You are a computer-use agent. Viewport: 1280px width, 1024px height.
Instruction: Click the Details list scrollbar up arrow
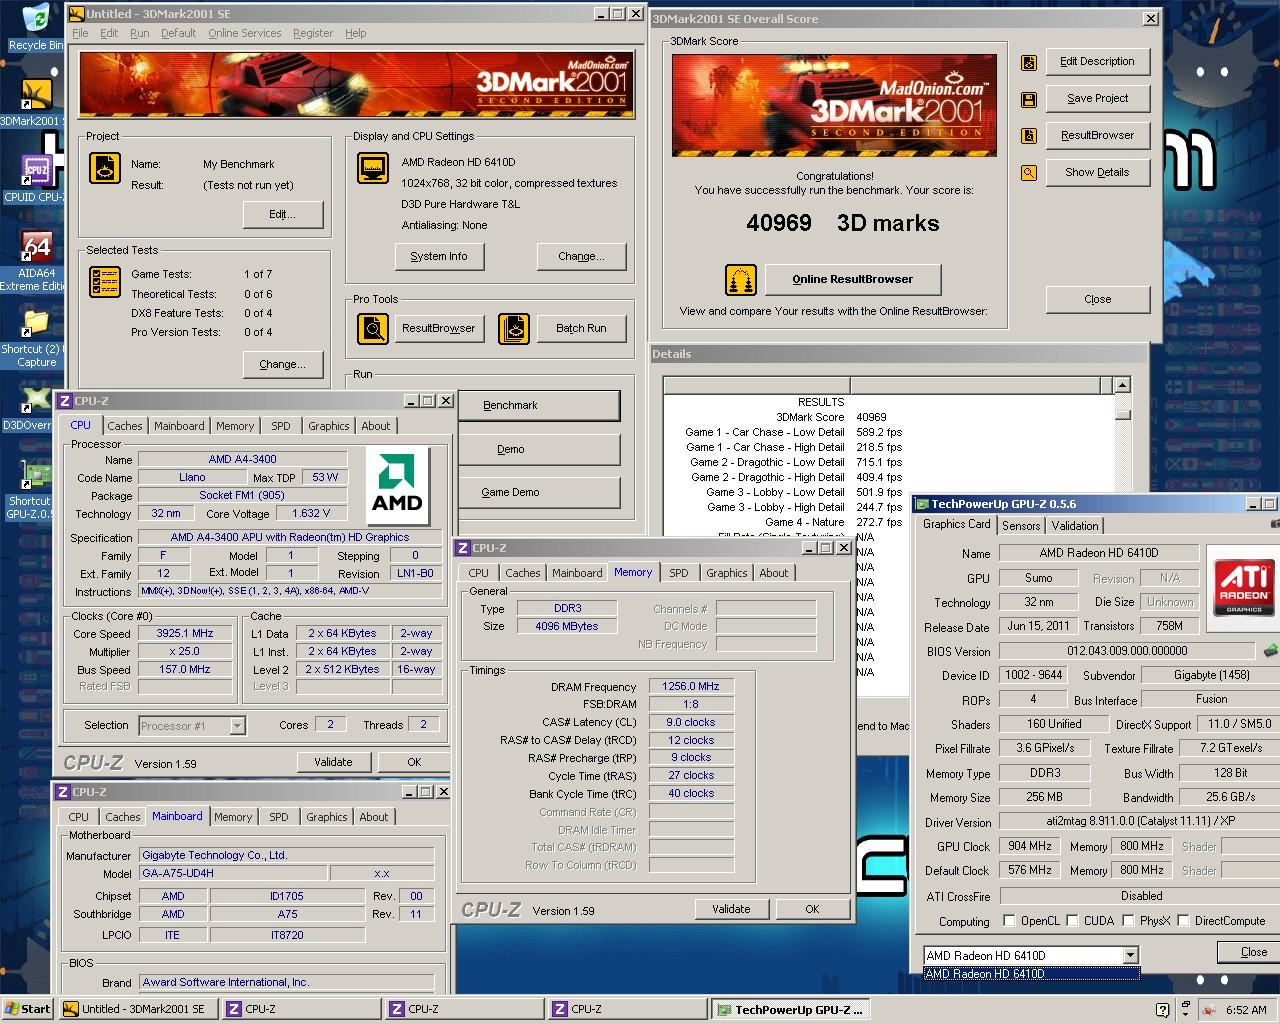tap(1122, 385)
